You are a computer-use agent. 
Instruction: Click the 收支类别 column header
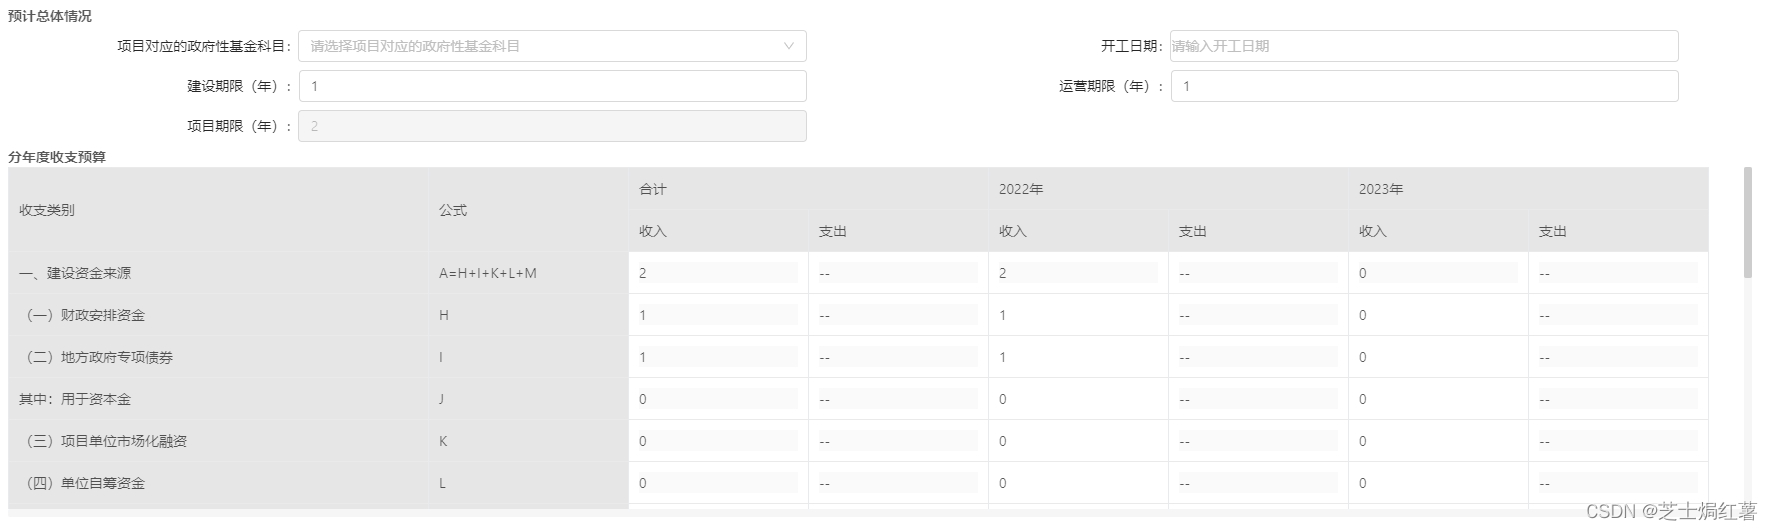(x=47, y=210)
